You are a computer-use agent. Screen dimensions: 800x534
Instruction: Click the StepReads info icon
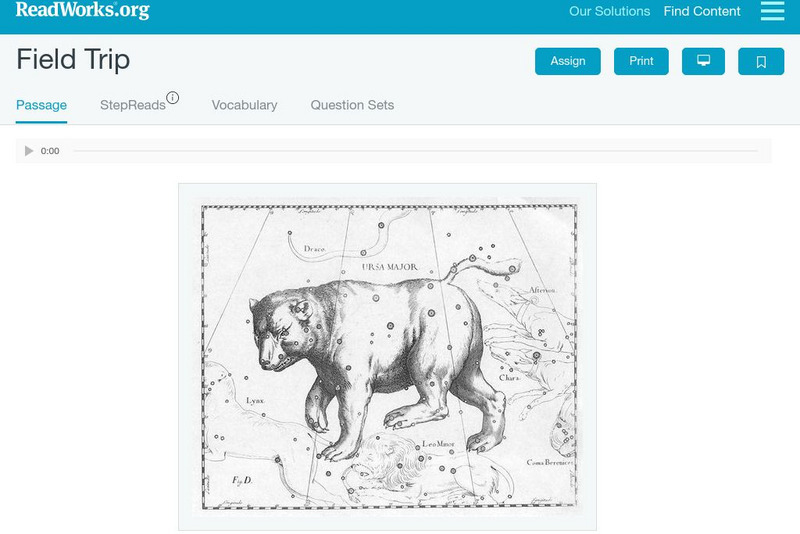click(x=172, y=97)
